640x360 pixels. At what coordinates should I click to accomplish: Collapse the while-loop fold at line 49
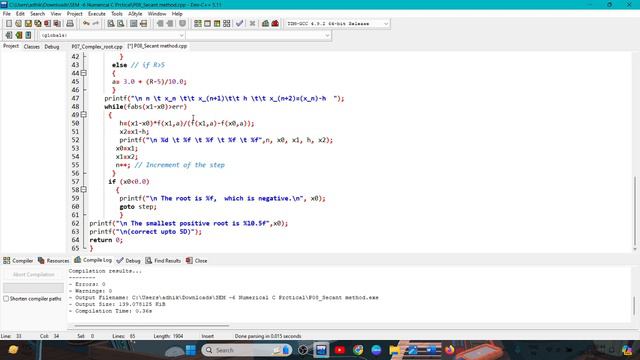click(83, 115)
